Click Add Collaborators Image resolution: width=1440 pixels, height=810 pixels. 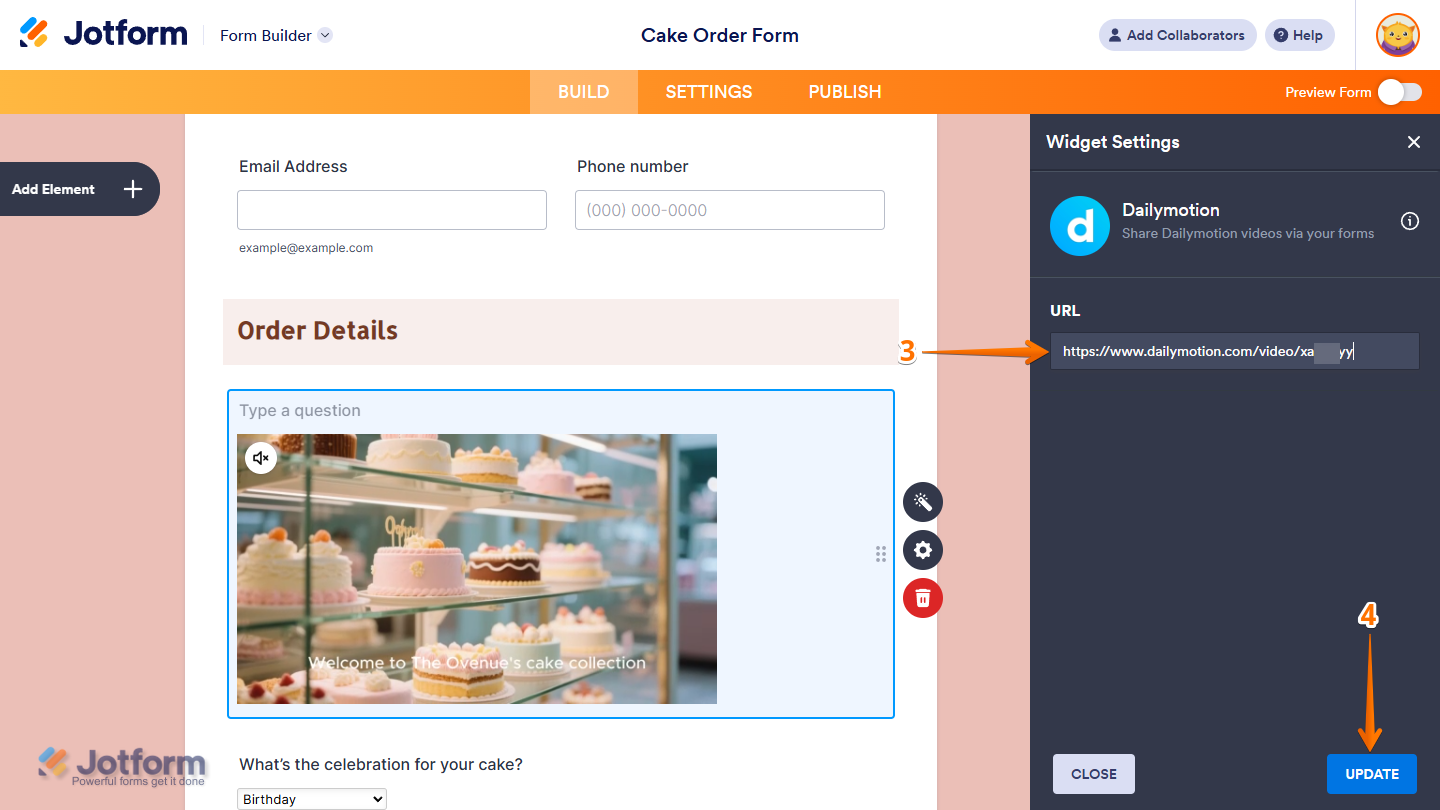[x=1177, y=35]
